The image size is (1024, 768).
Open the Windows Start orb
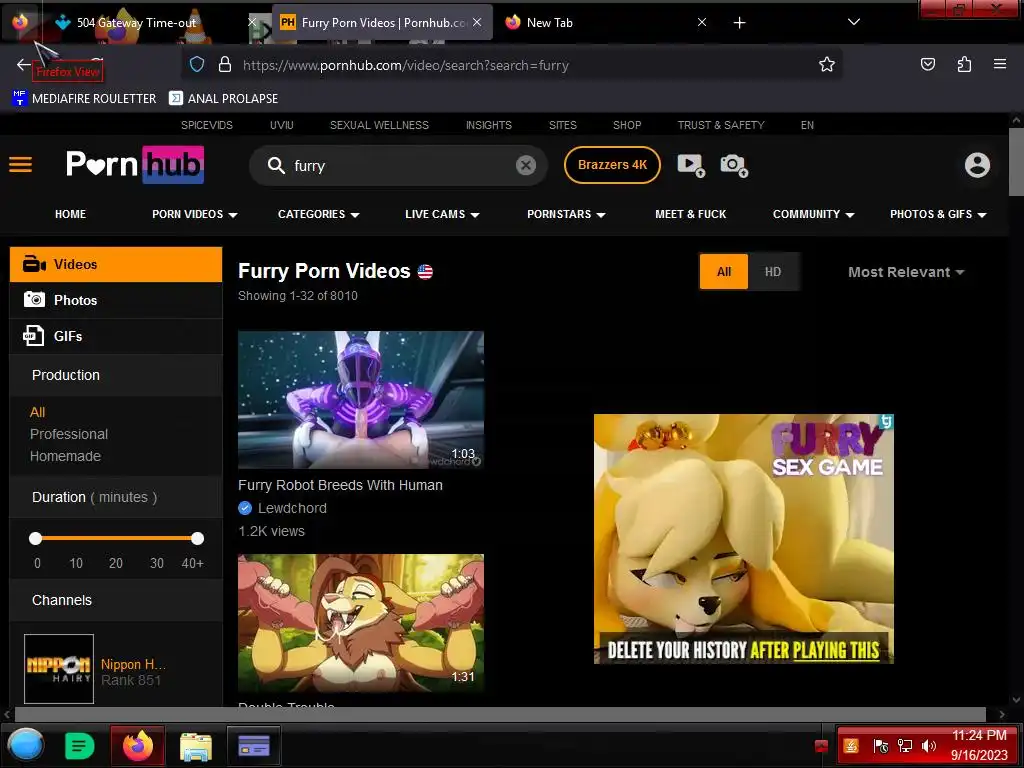25,745
